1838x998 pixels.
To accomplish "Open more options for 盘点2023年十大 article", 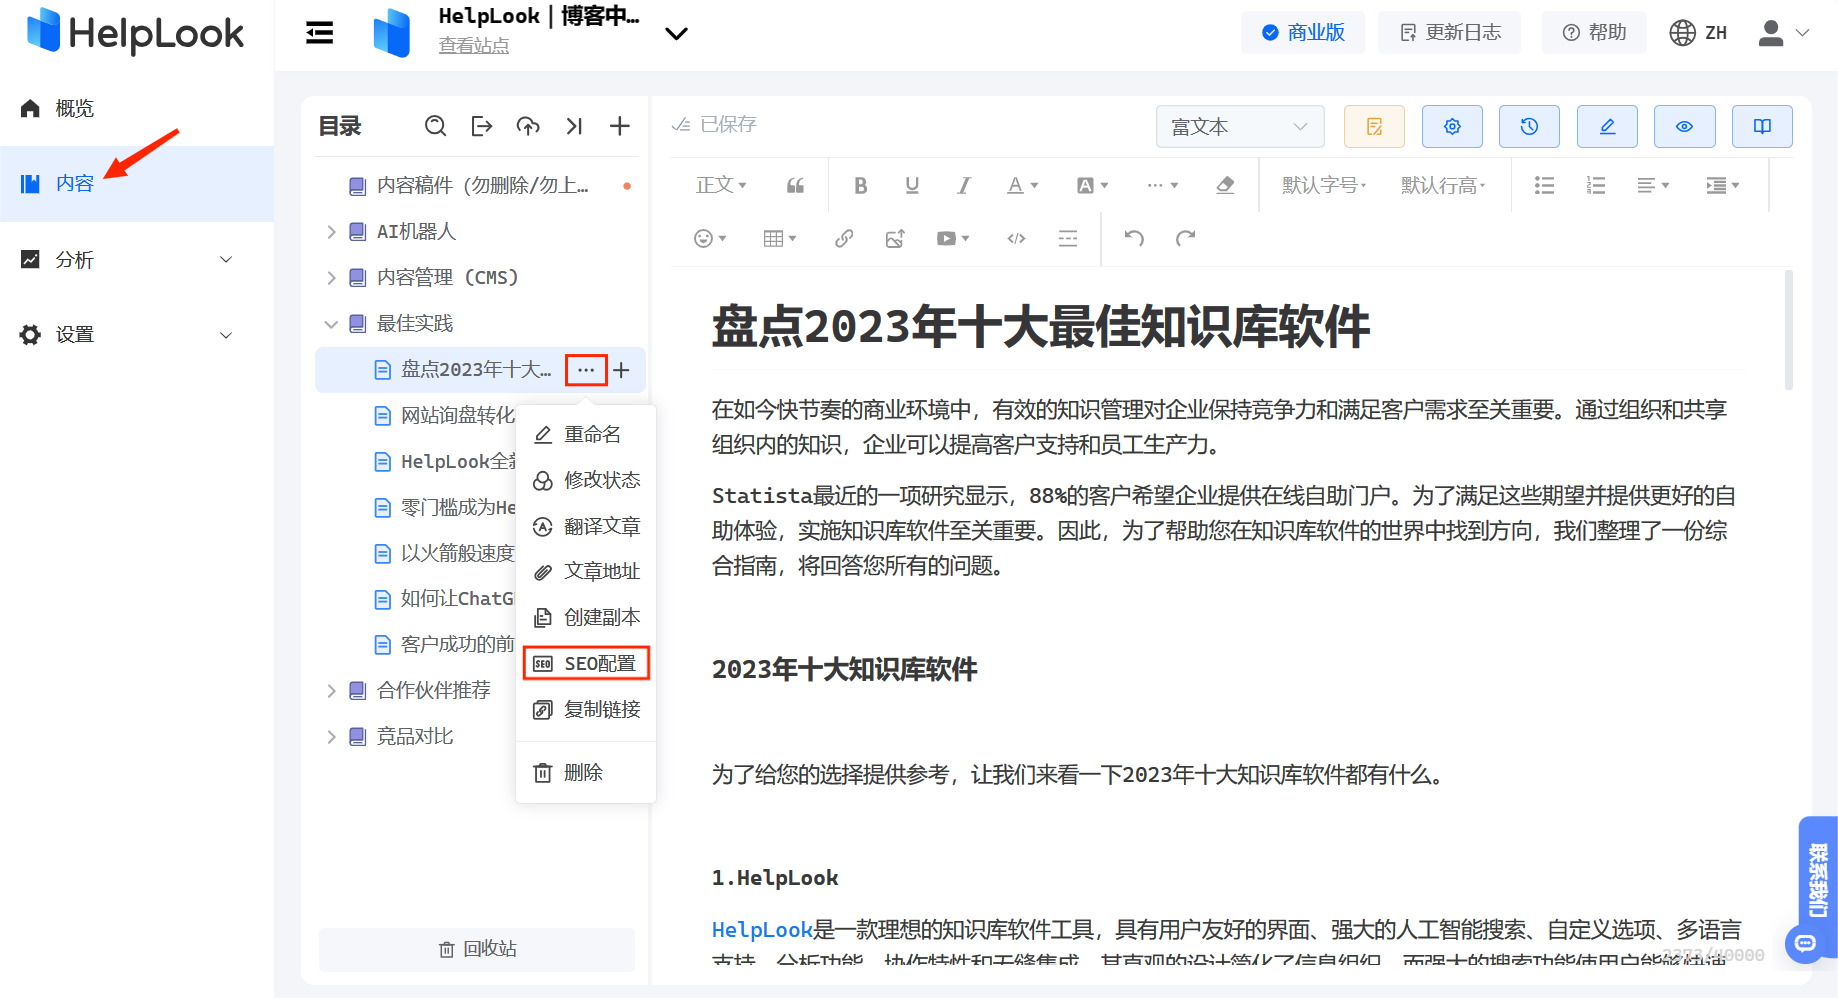I will 586,370.
